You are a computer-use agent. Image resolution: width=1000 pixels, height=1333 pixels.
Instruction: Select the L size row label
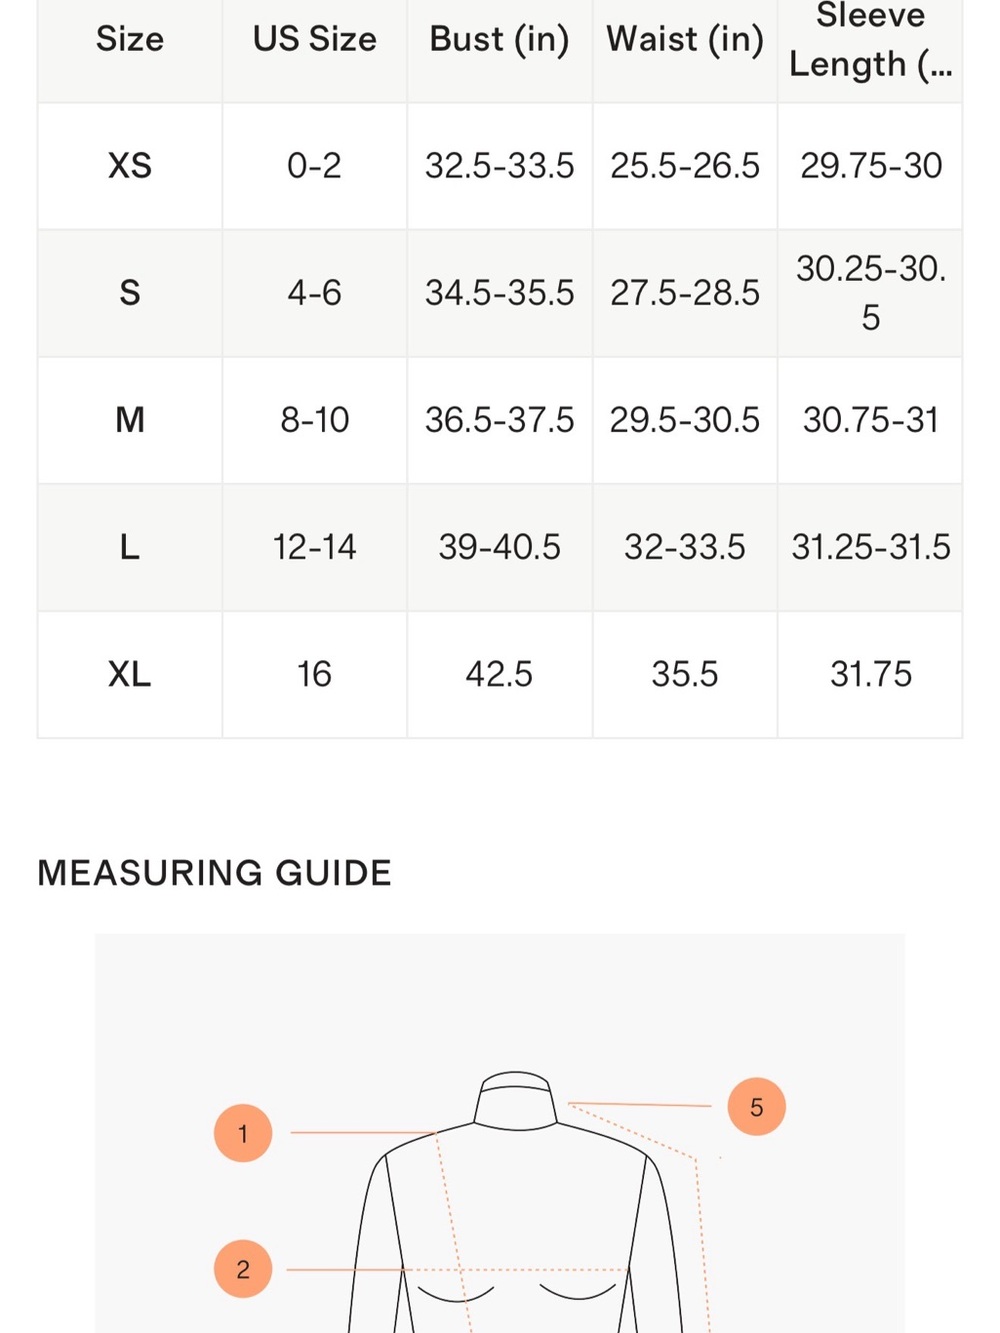coord(130,547)
